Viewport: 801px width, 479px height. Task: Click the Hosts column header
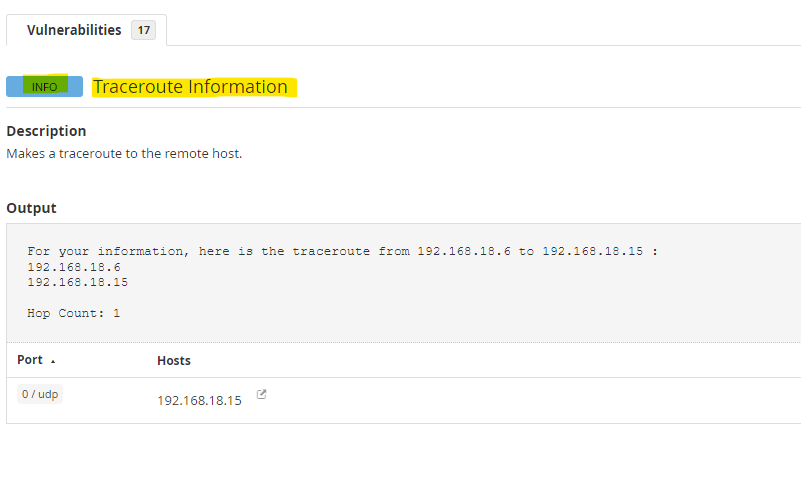click(174, 360)
